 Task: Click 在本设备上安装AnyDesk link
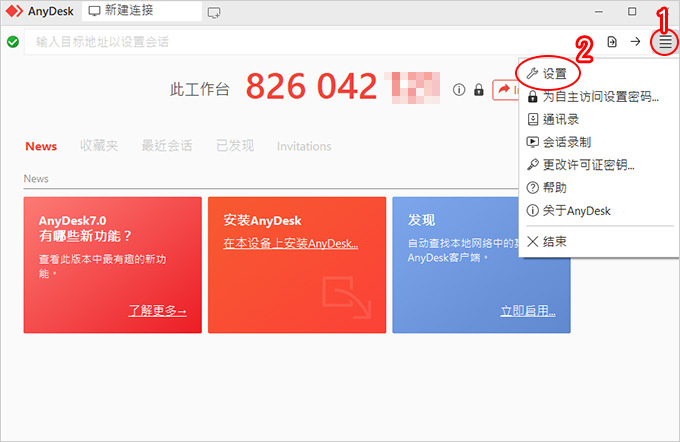pos(291,243)
